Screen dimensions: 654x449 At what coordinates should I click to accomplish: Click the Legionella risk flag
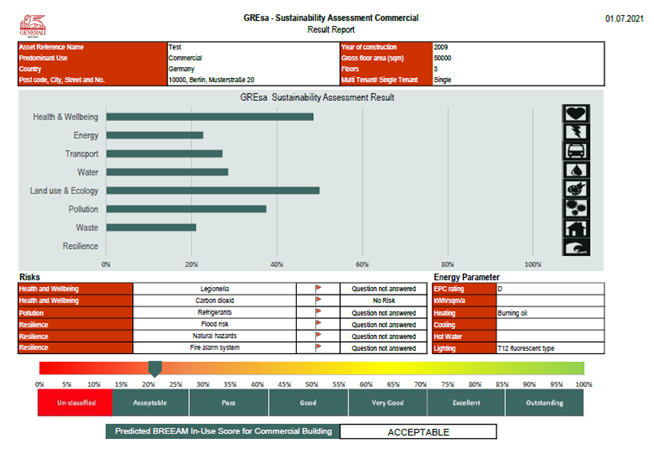tap(318, 288)
